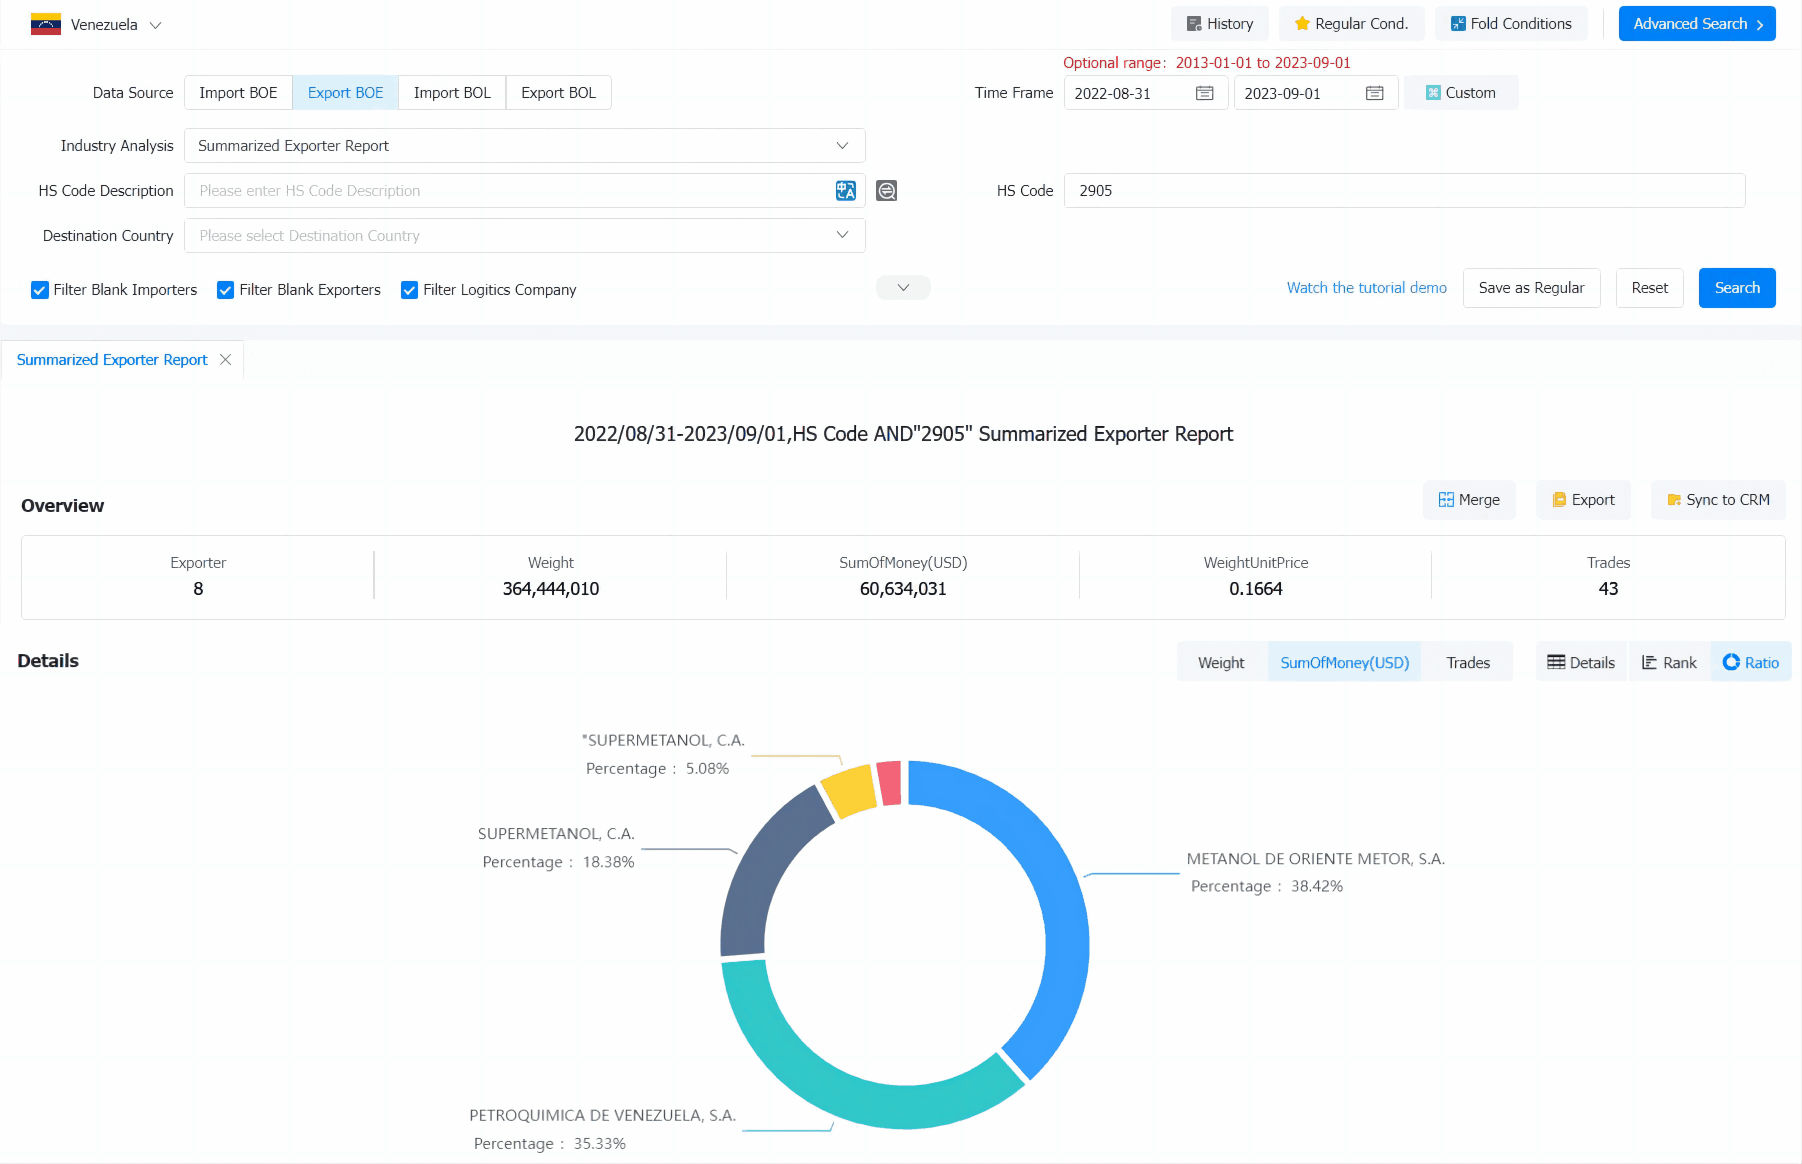Image resolution: width=1802 pixels, height=1164 pixels.
Task: Click the Merge button
Action: coord(1469,500)
